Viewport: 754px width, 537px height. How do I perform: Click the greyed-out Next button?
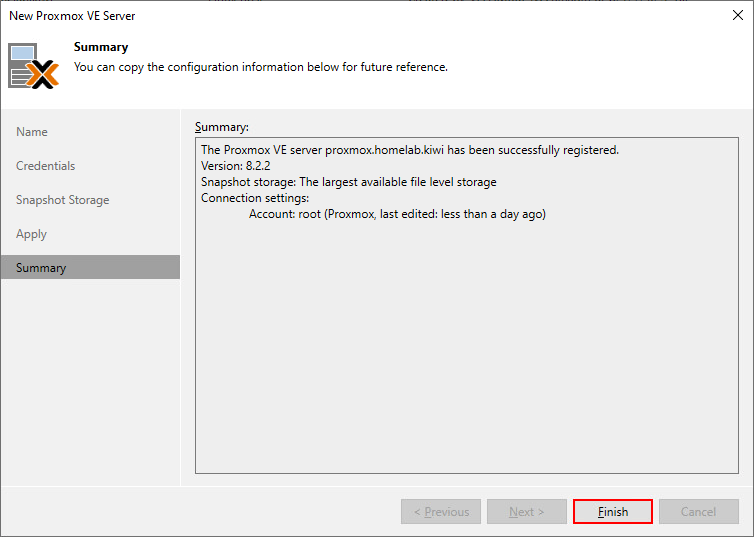point(526,512)
